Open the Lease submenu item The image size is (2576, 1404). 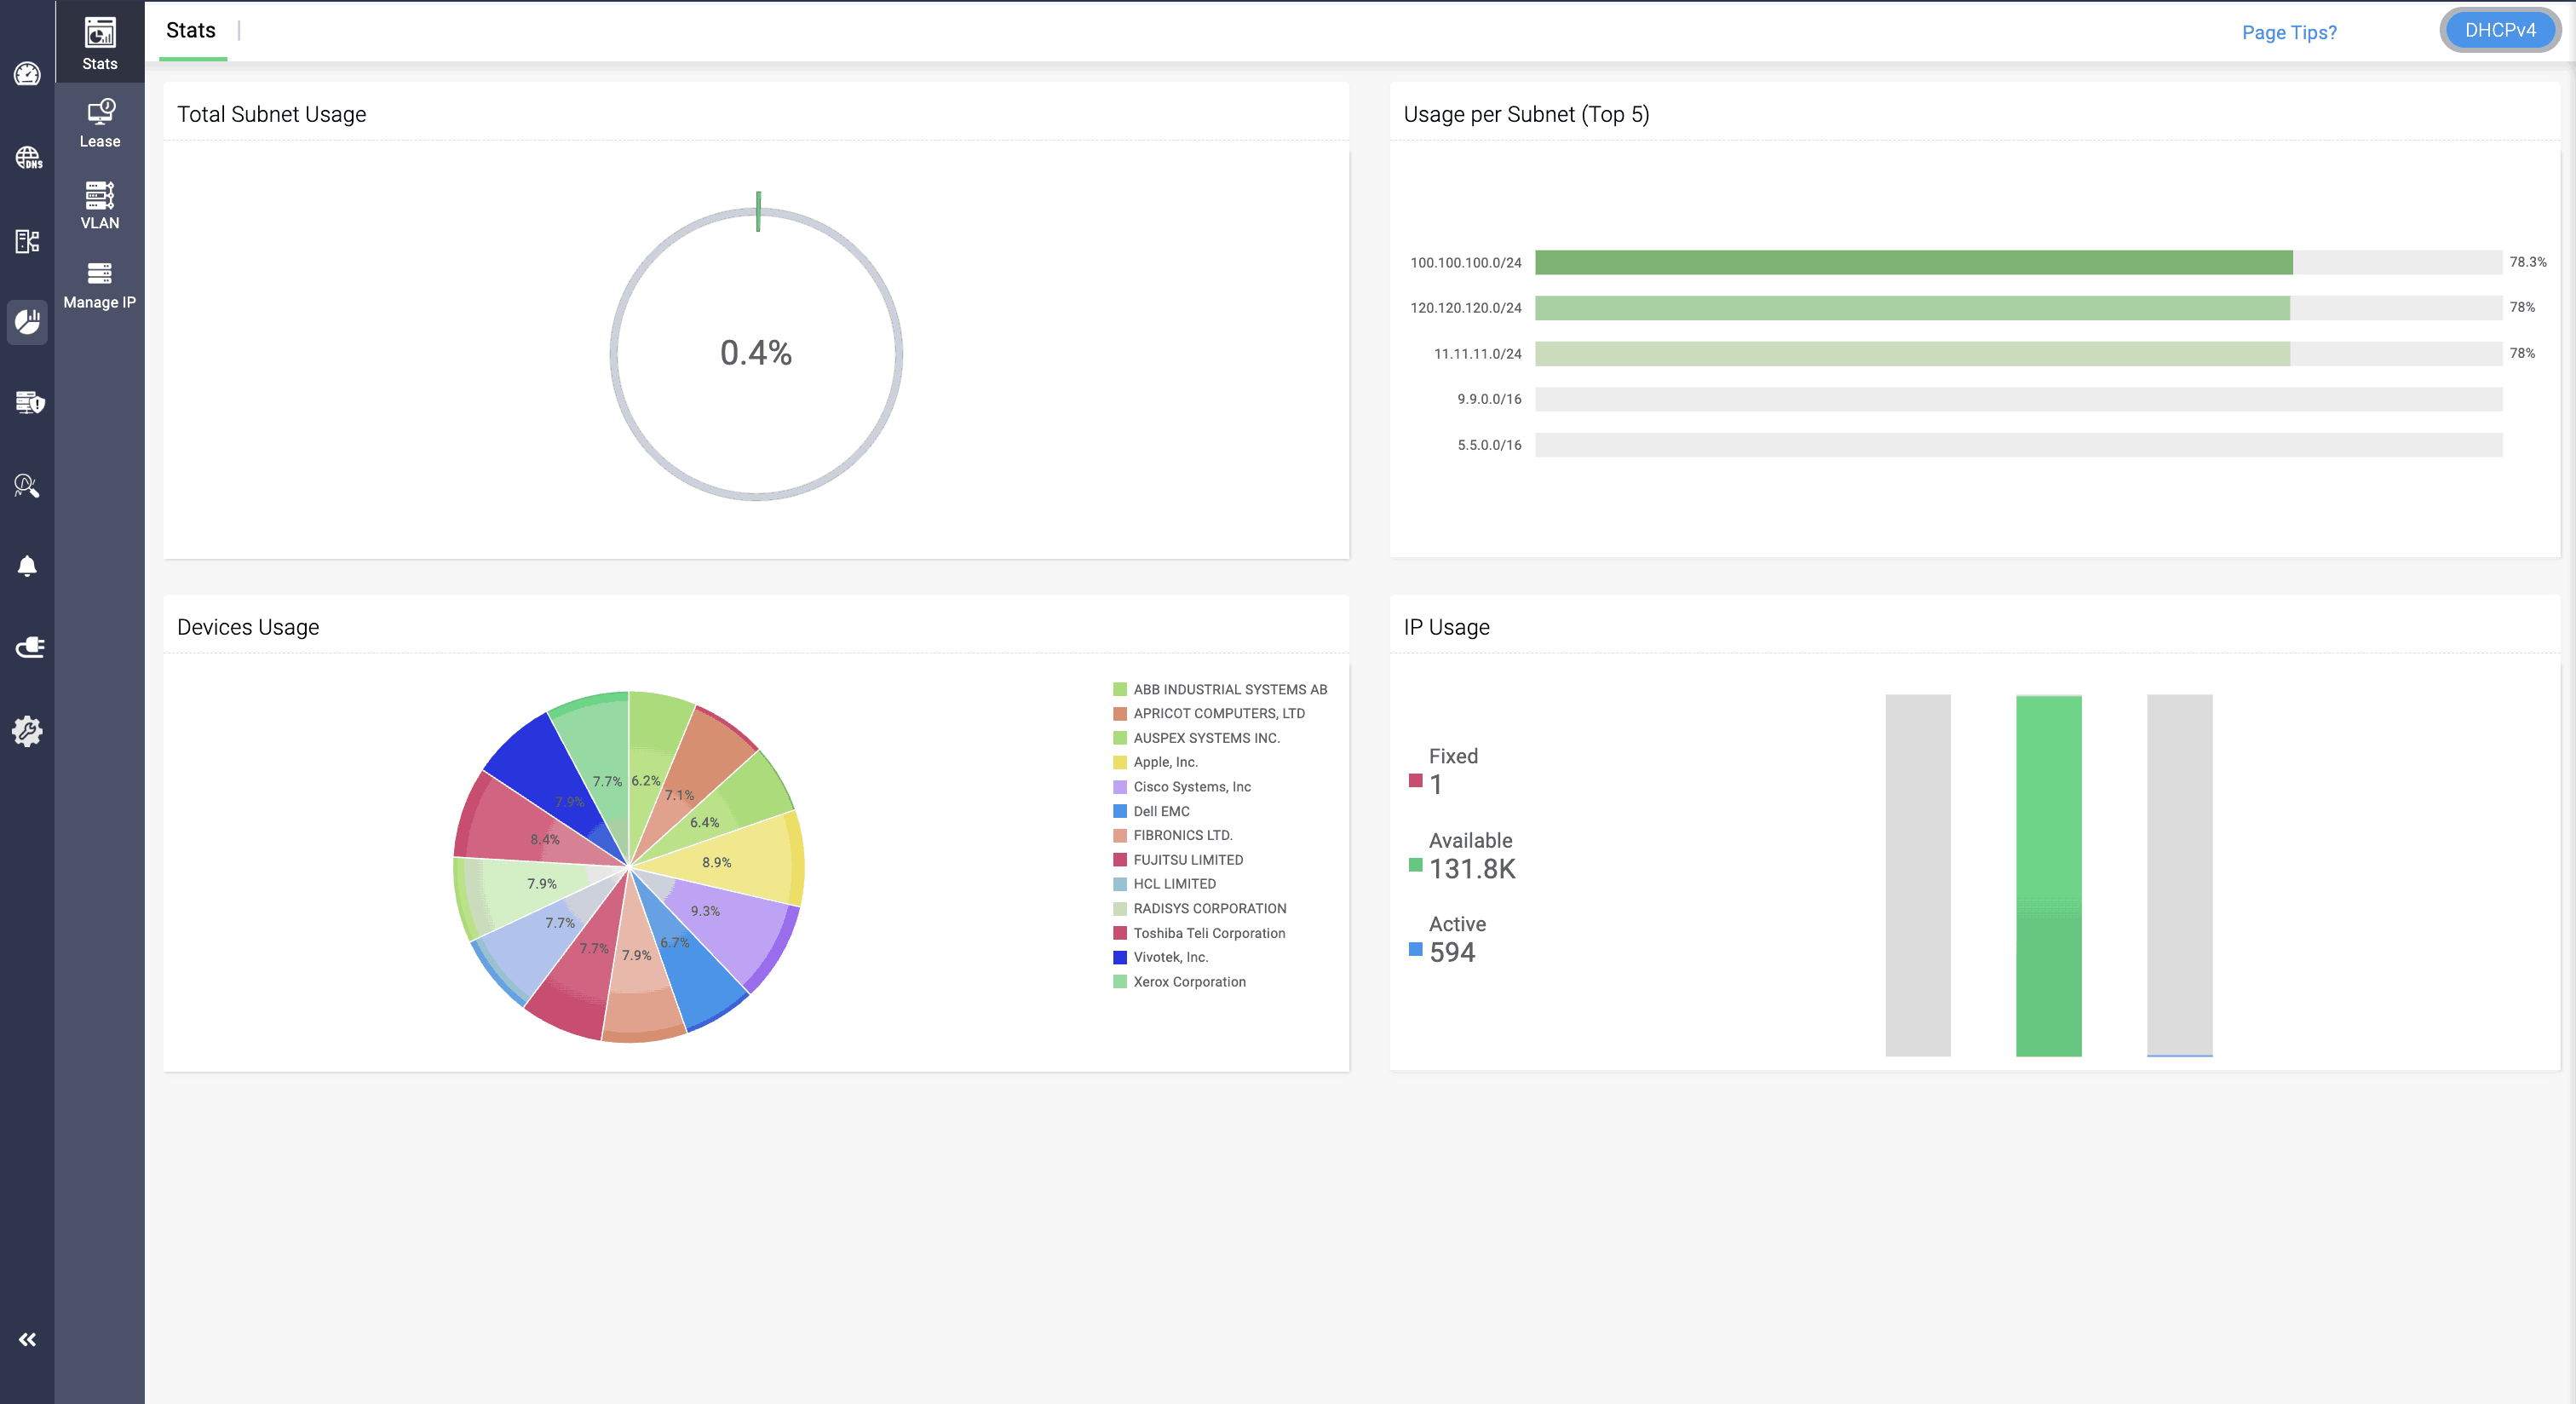pyautogui.click(x=100, y=124)
